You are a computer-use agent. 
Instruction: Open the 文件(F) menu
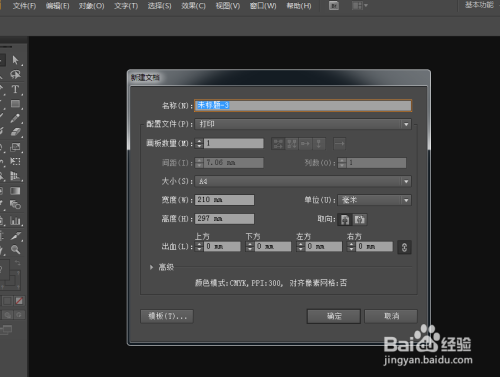(24, 6)
